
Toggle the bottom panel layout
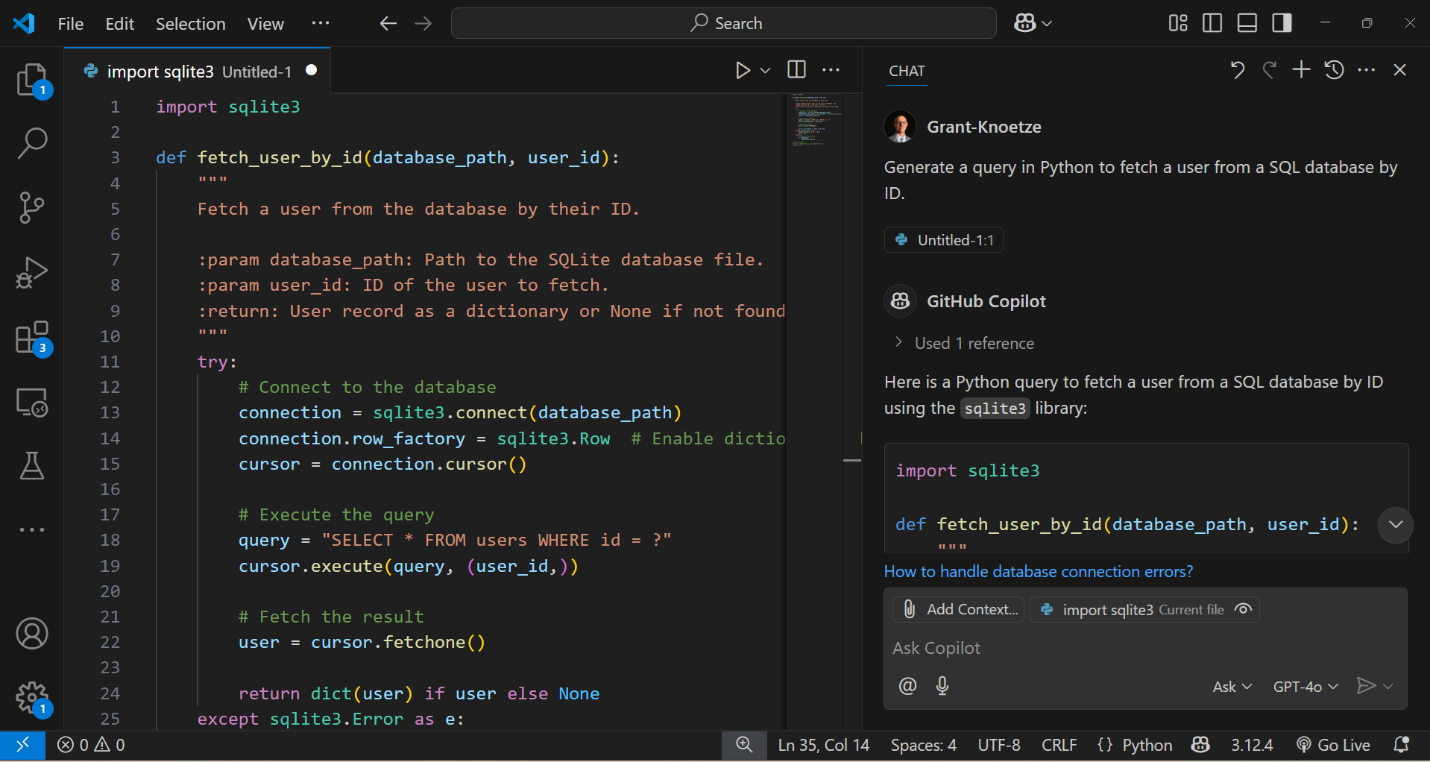[x=1246, y=22]
